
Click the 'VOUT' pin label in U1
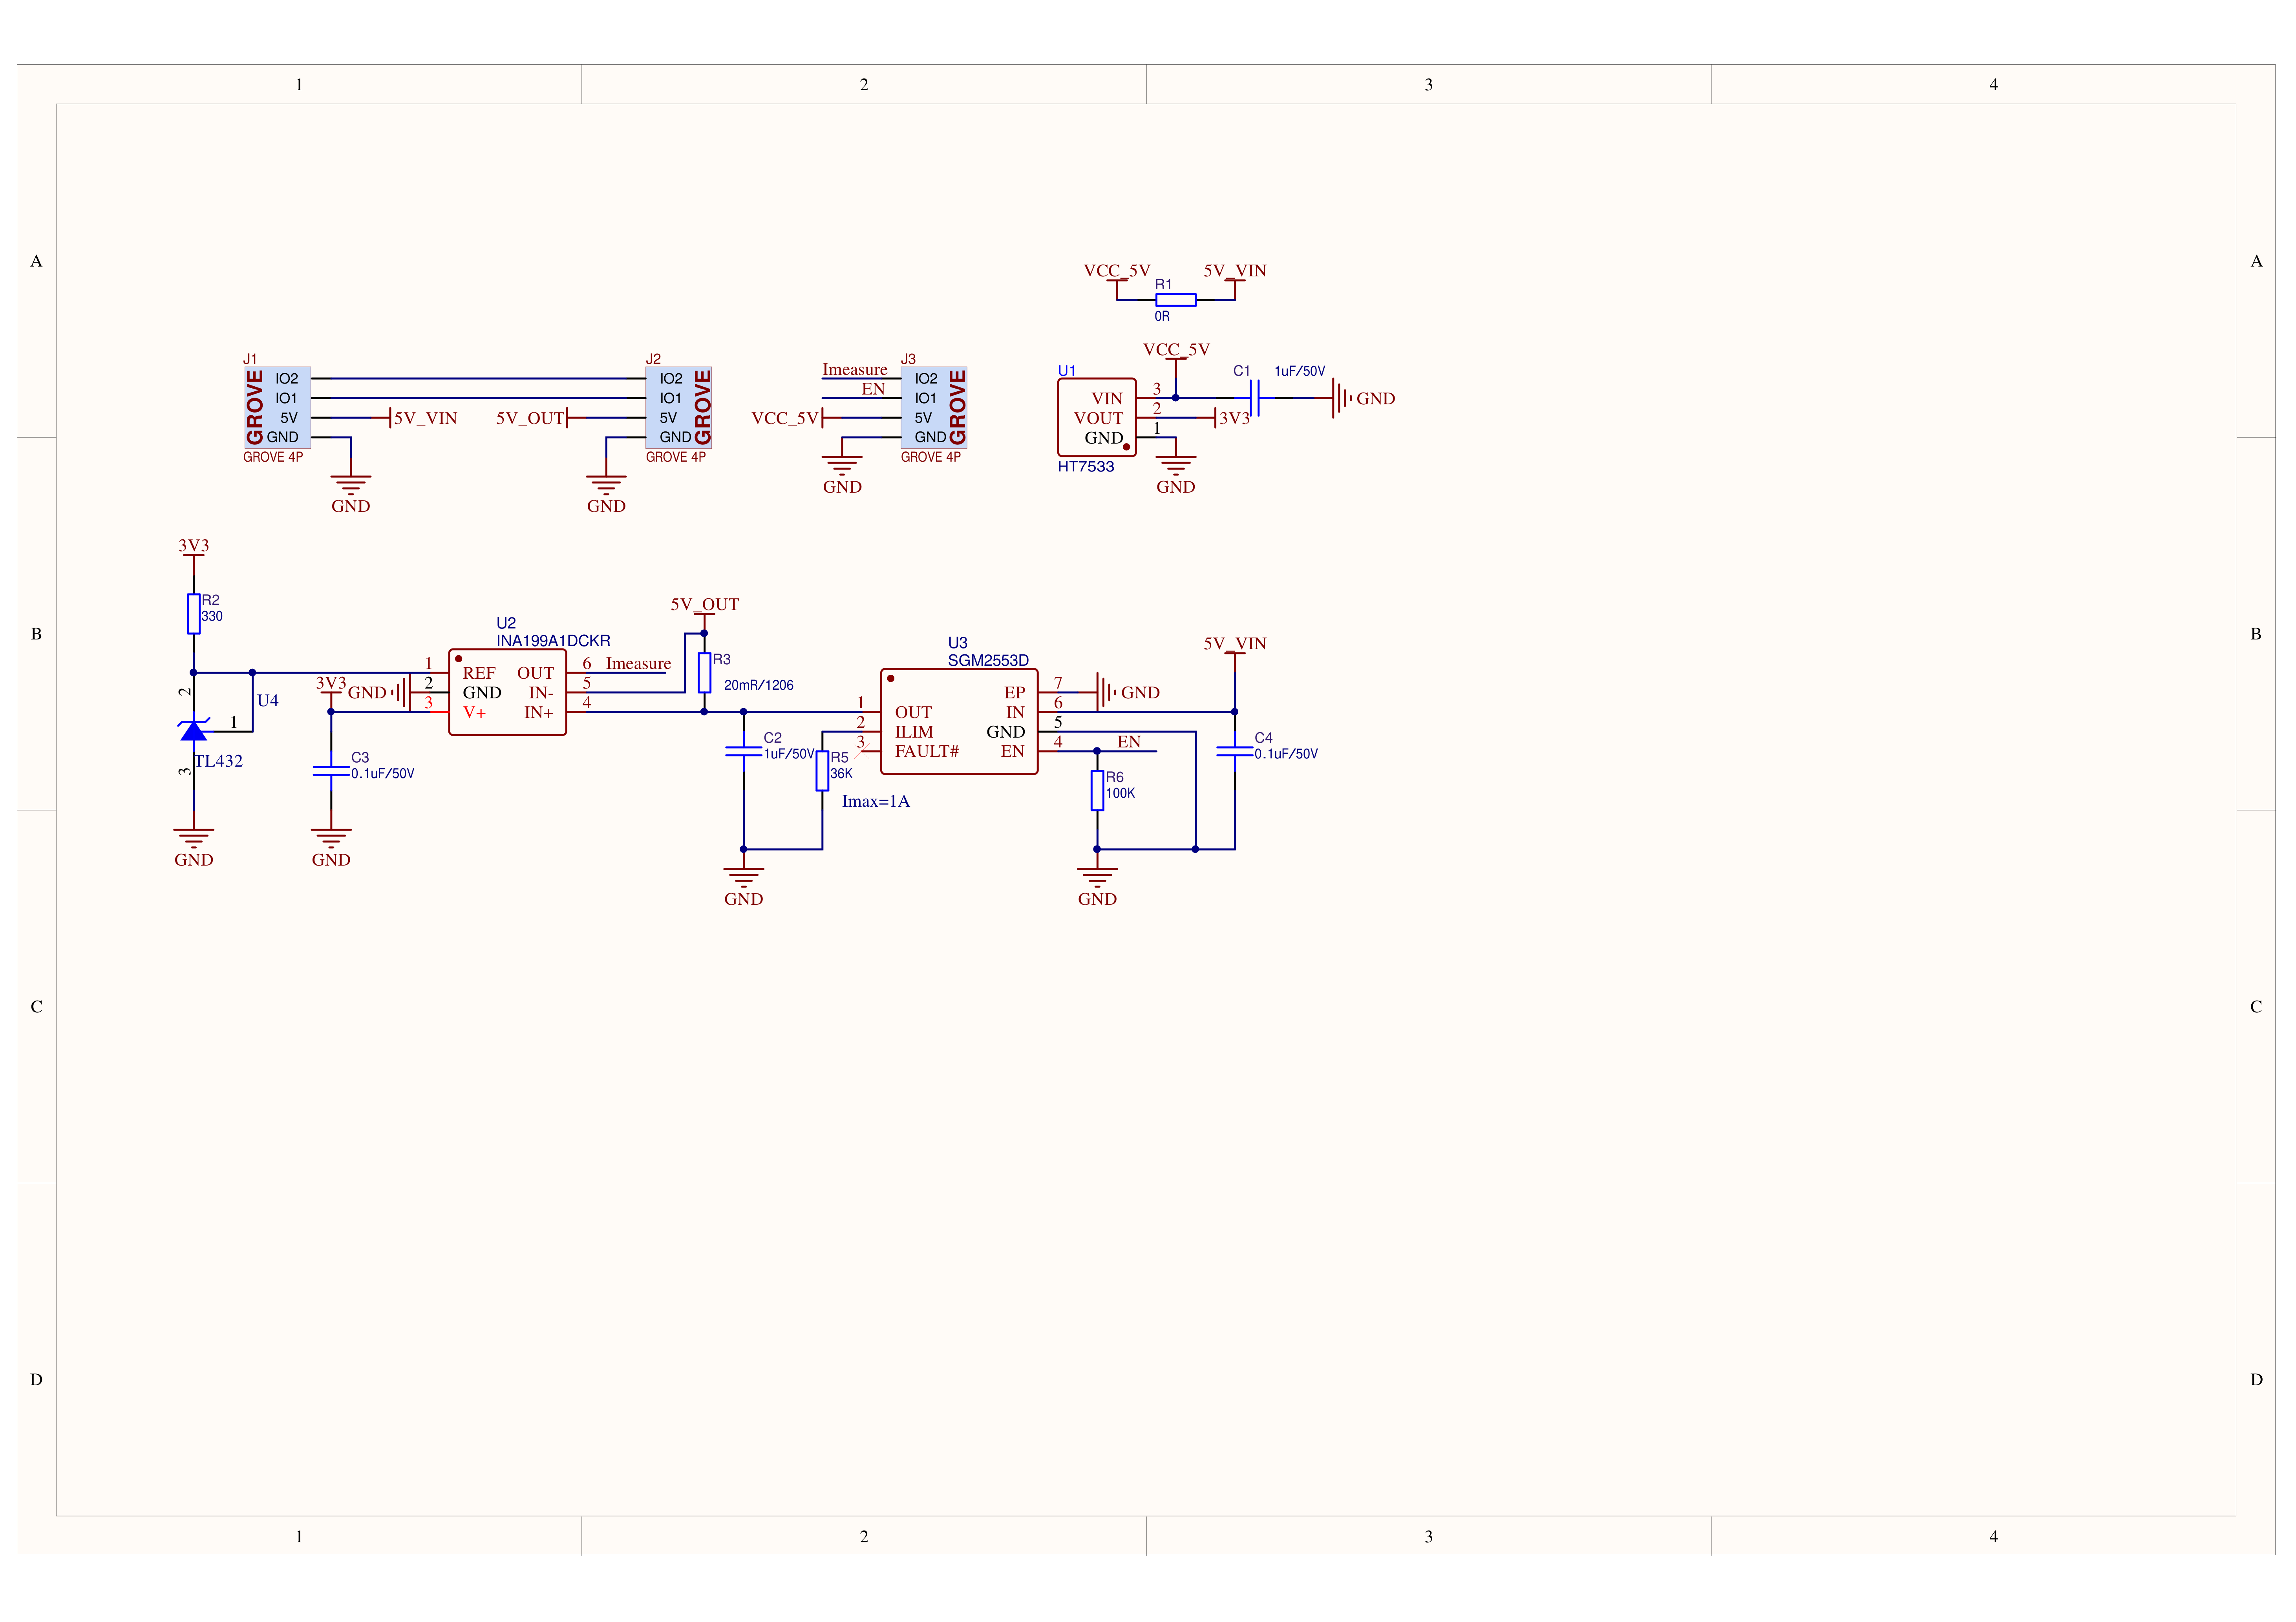1098,418
